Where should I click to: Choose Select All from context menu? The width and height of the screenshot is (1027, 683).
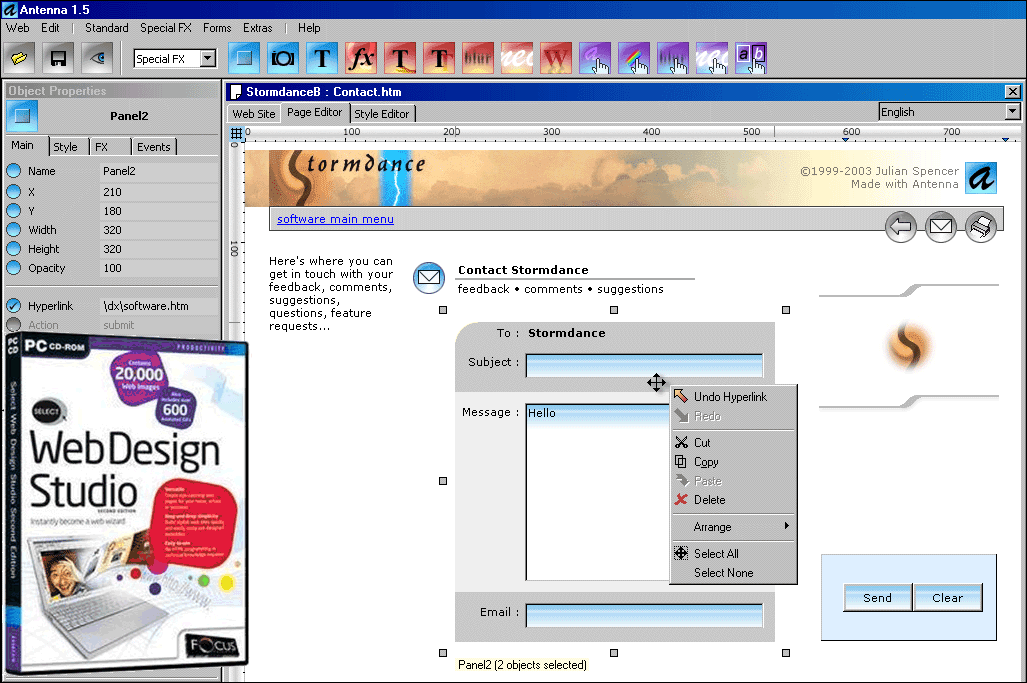click(x=734, y=553)
